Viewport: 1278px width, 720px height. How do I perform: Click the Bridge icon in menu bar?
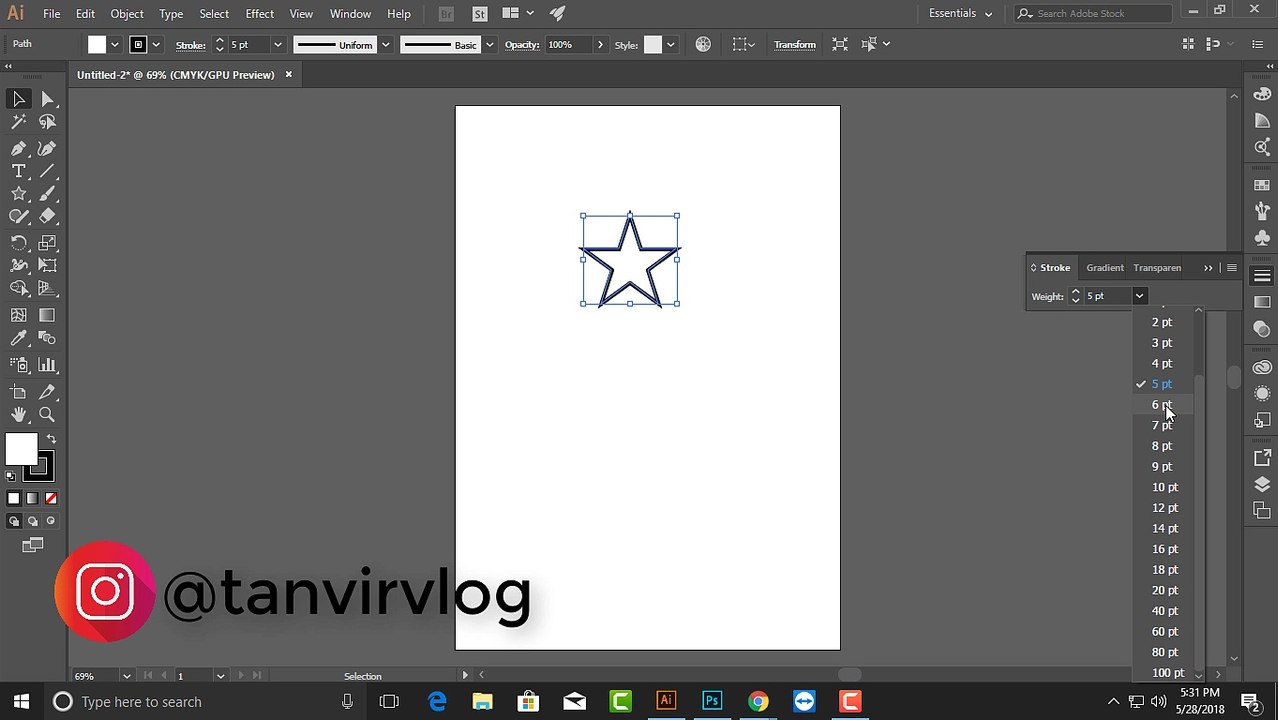(446, 14)
